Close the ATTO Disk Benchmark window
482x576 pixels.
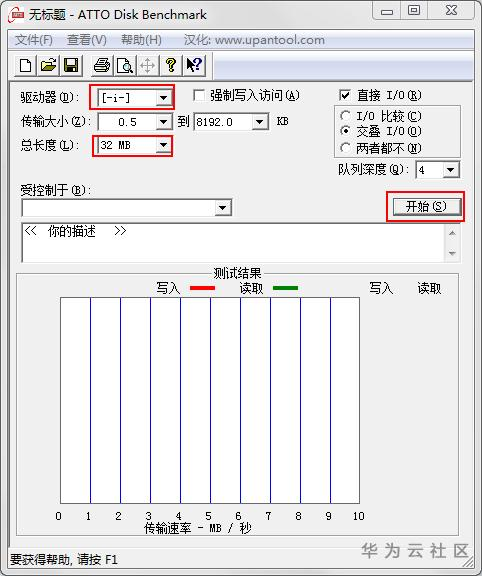[x=452, y=11]
